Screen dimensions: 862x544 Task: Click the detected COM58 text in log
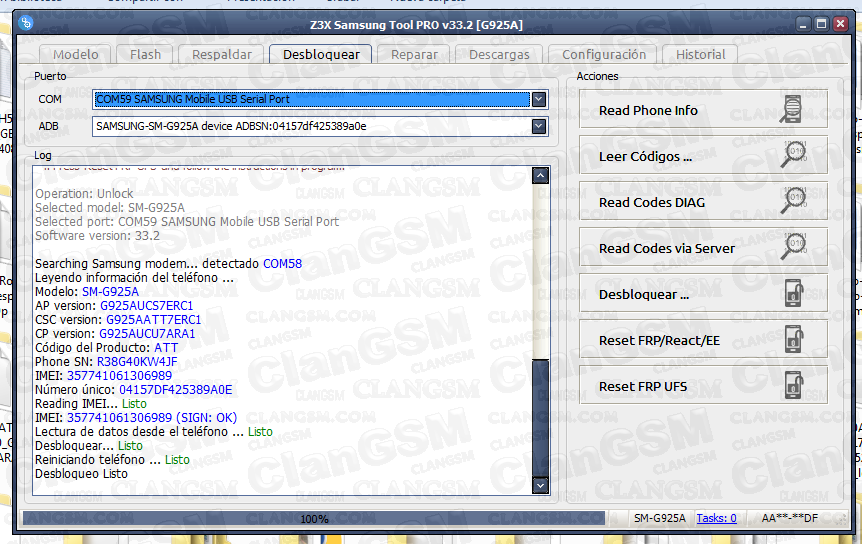coord(282,264)
